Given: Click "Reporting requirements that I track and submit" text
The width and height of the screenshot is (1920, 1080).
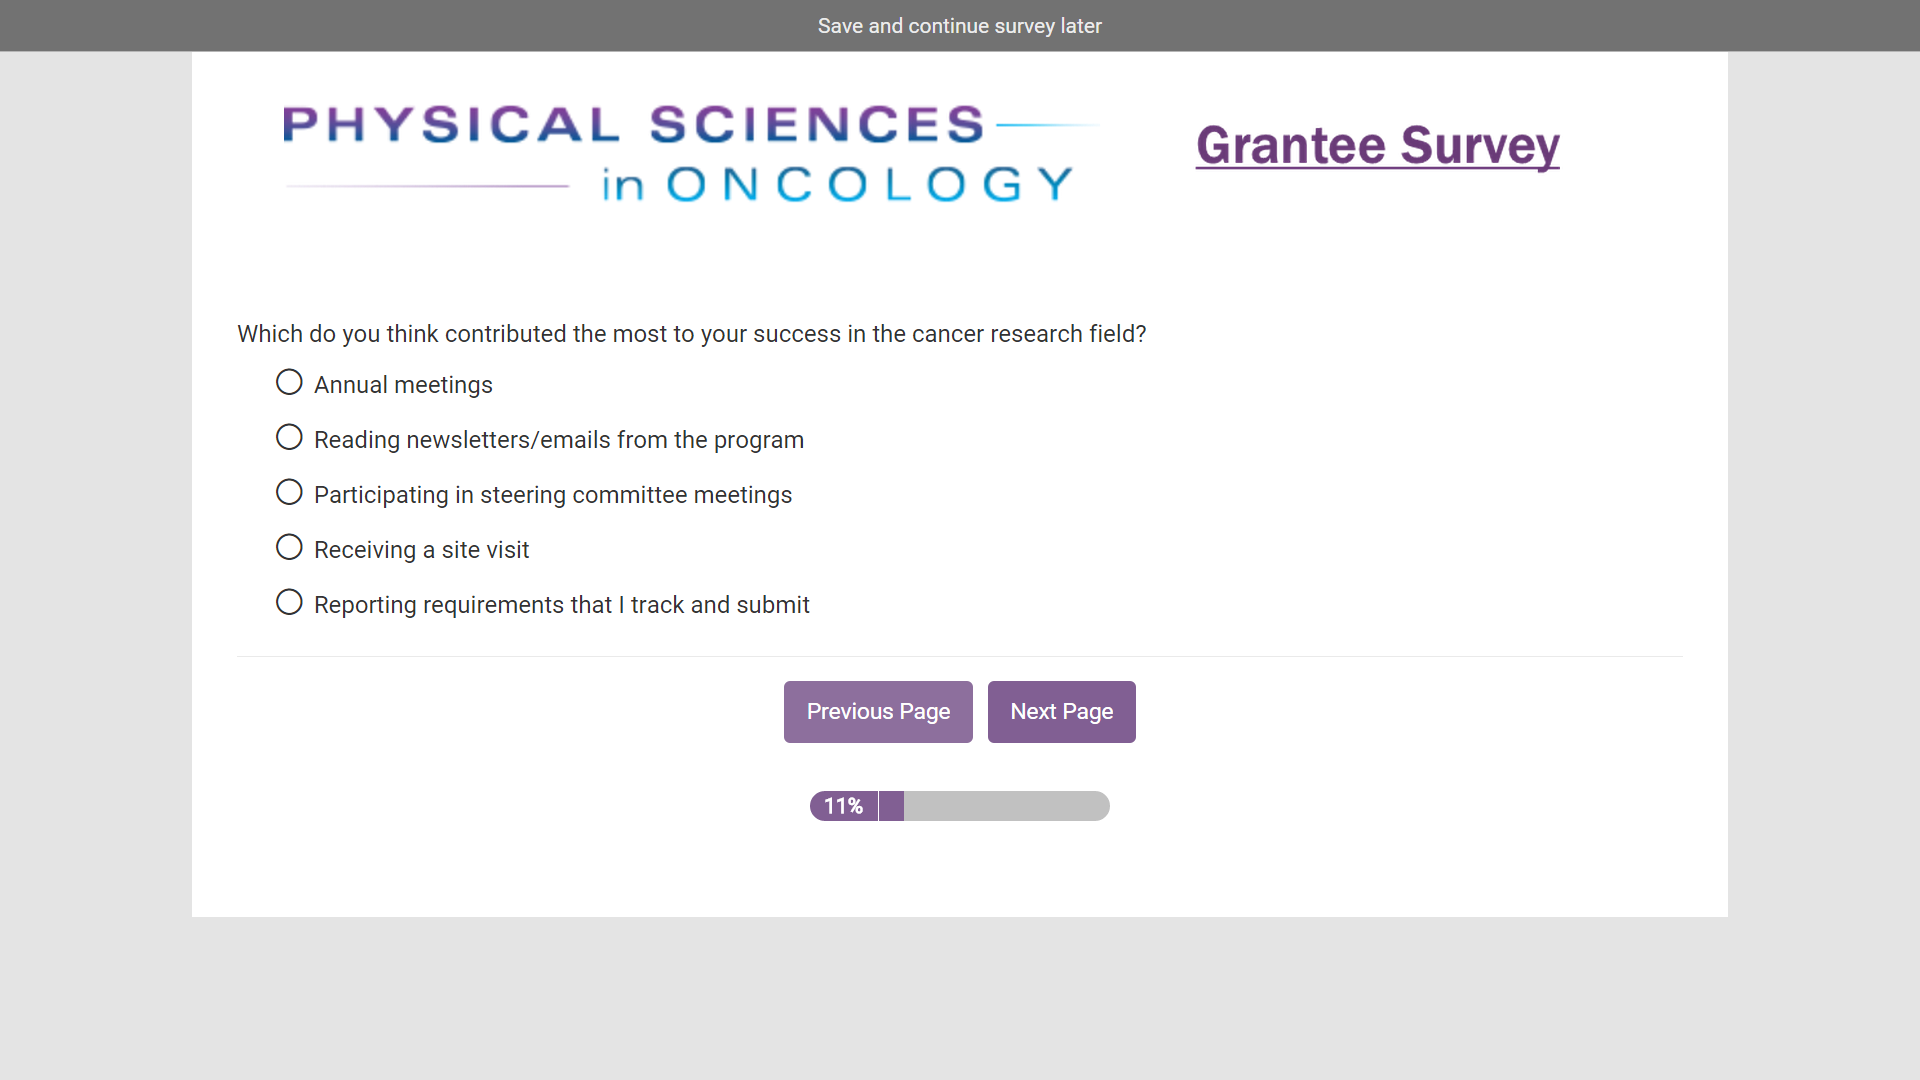Looking at the screenshot, I should click(561, 605).
